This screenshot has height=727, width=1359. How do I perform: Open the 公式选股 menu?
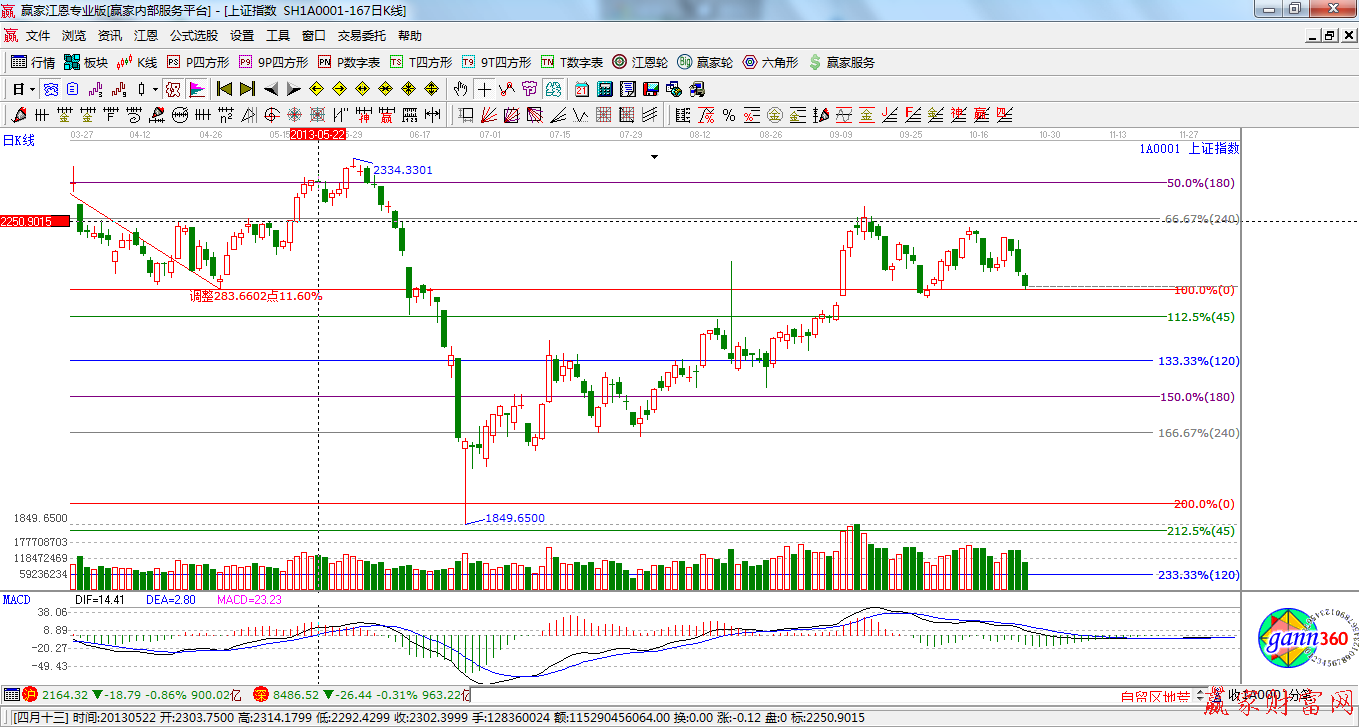pos(193,35)
